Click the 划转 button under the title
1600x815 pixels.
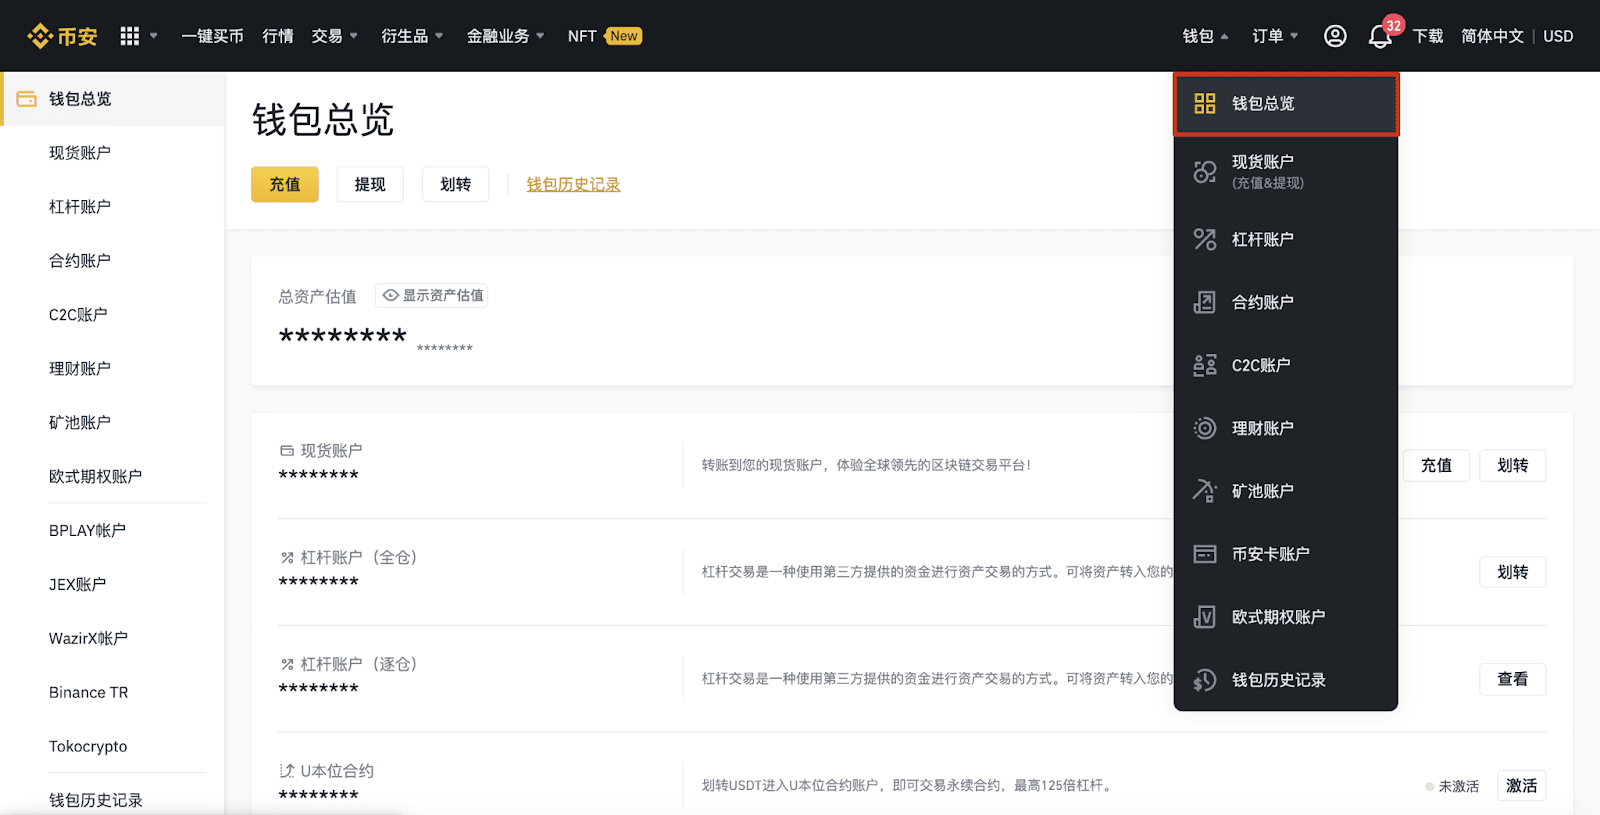pyautogui.click(x=455, y=184)
